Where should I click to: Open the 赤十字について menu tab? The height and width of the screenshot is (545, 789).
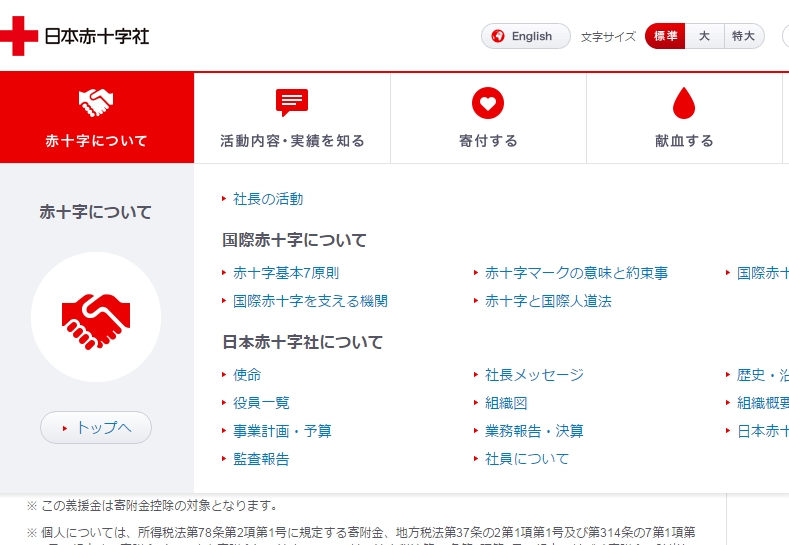coord(97,118)
